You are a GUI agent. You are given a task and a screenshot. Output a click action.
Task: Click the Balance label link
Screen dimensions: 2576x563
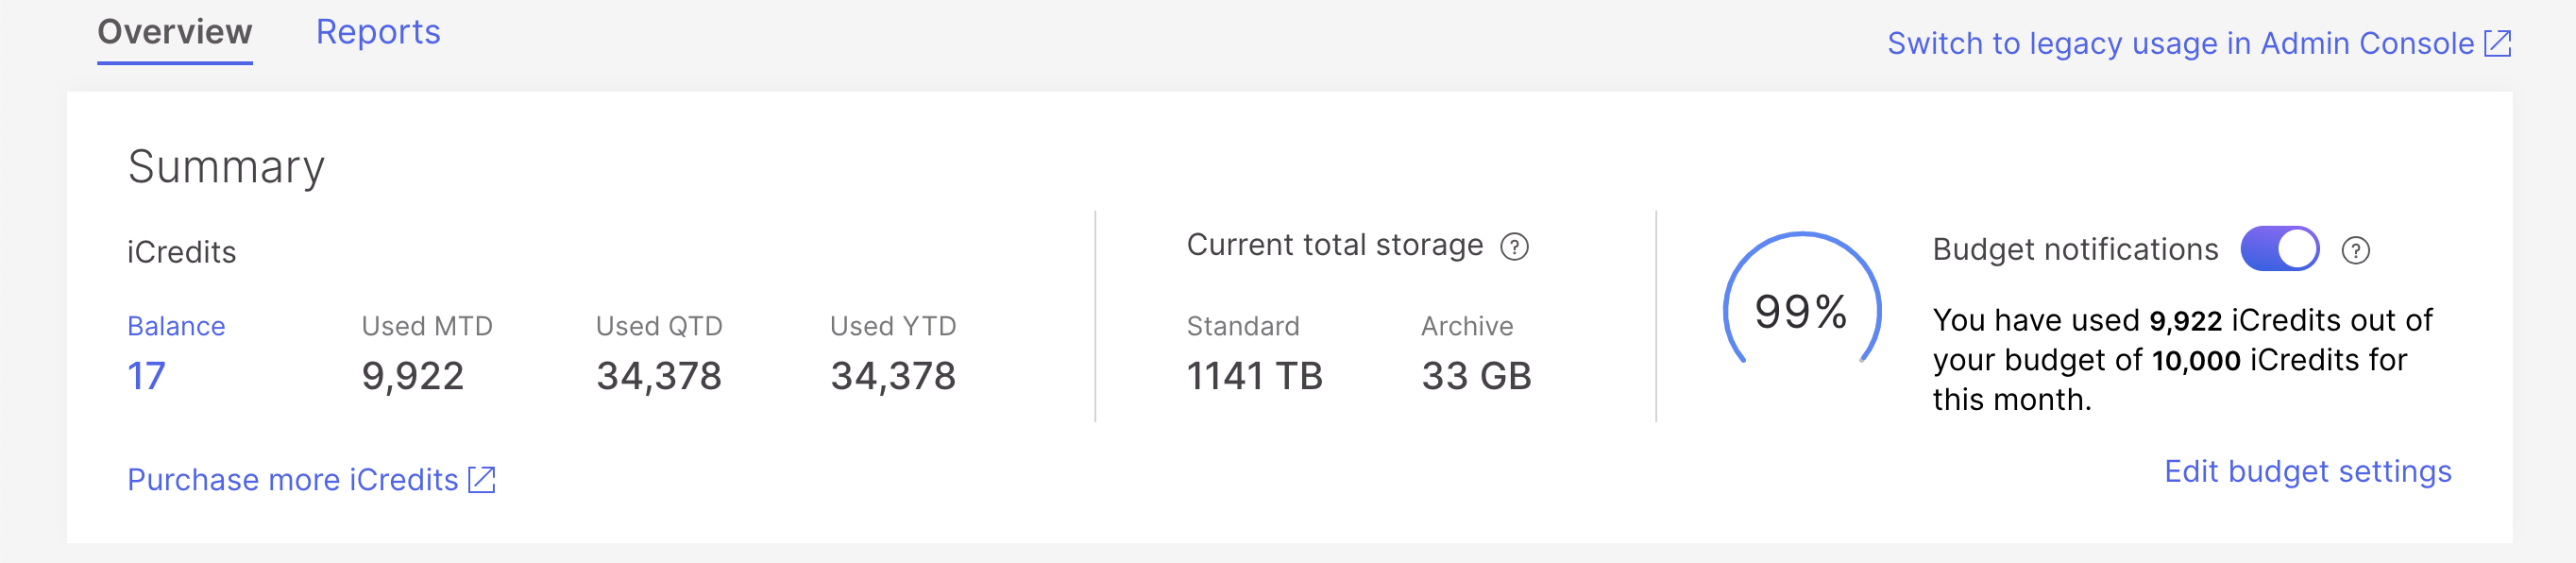176,326
